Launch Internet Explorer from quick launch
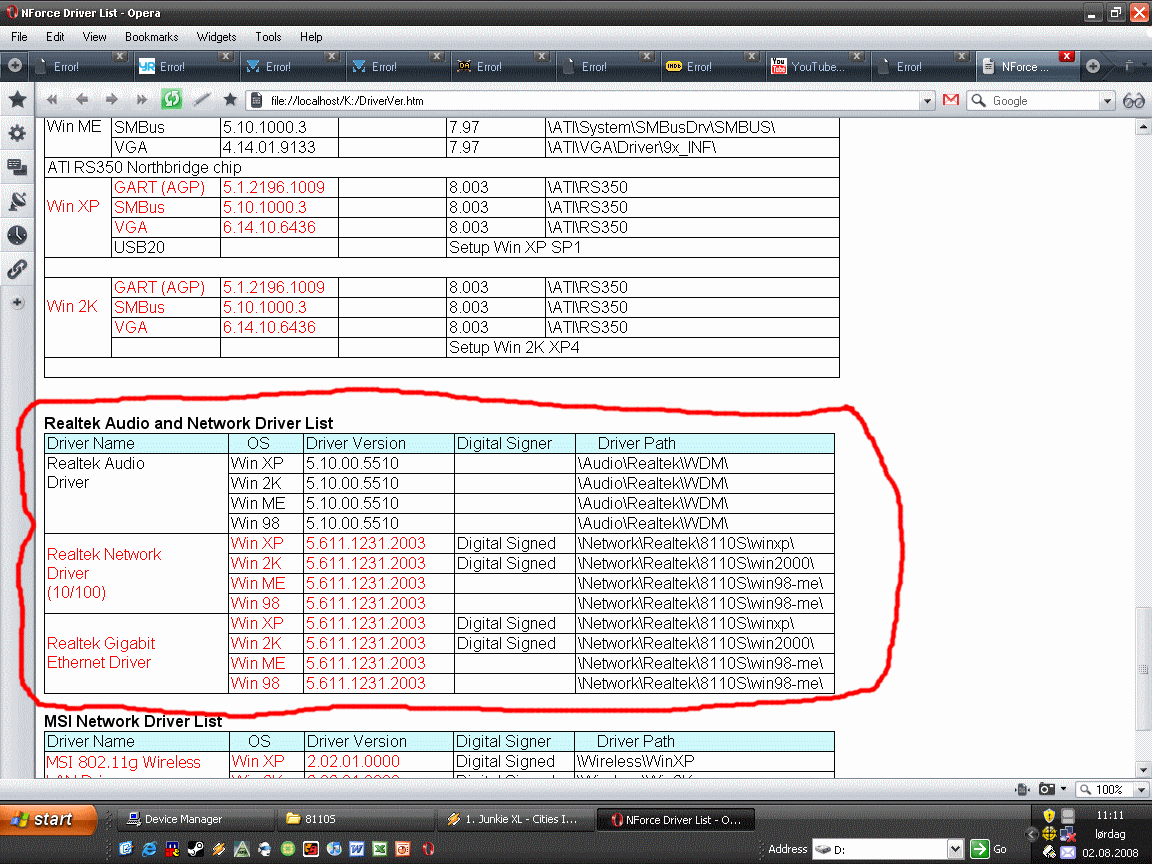Image resolution: width=1152 pixels, height=864 pixels. coord(148,849)
